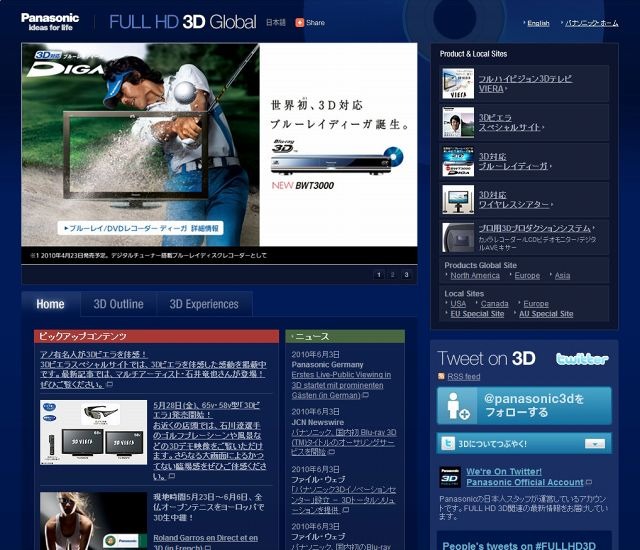Open the celebrity 3D VIERA experience article link
This screenshot has height=550, width=640.
coord(153,369)
